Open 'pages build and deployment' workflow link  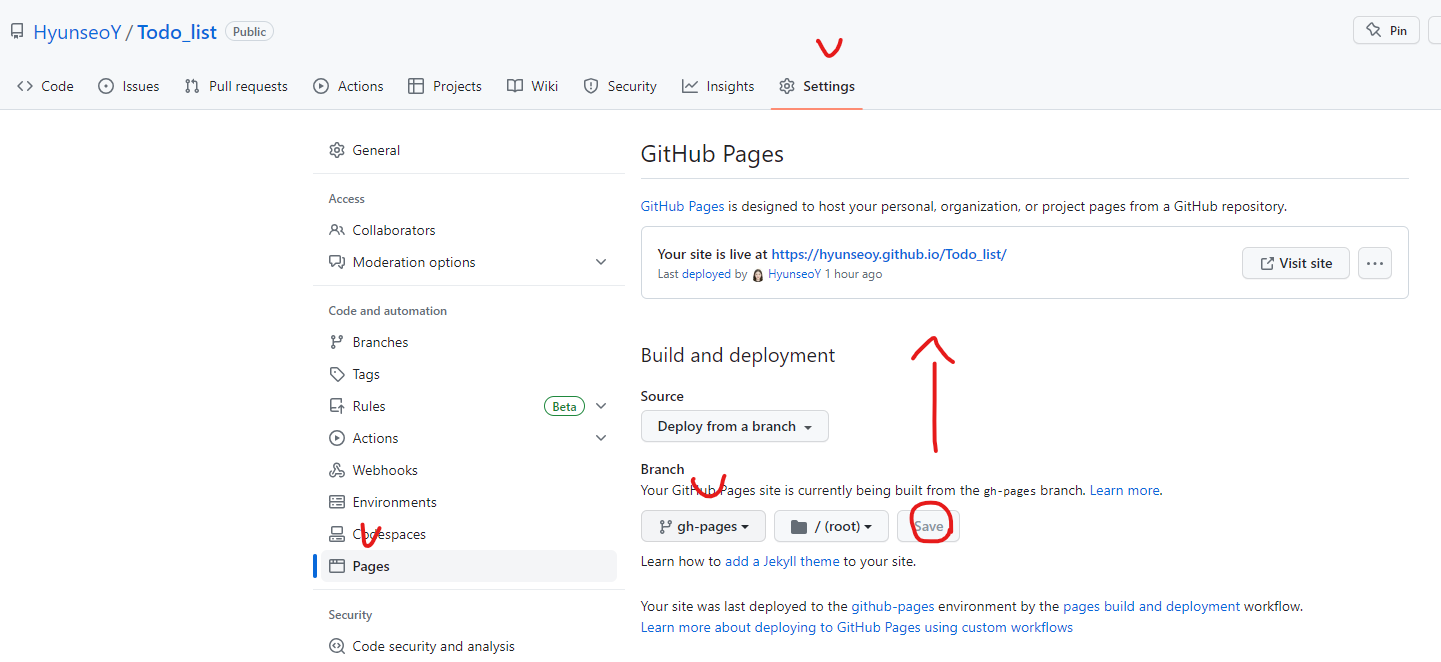coord(1151,606)
